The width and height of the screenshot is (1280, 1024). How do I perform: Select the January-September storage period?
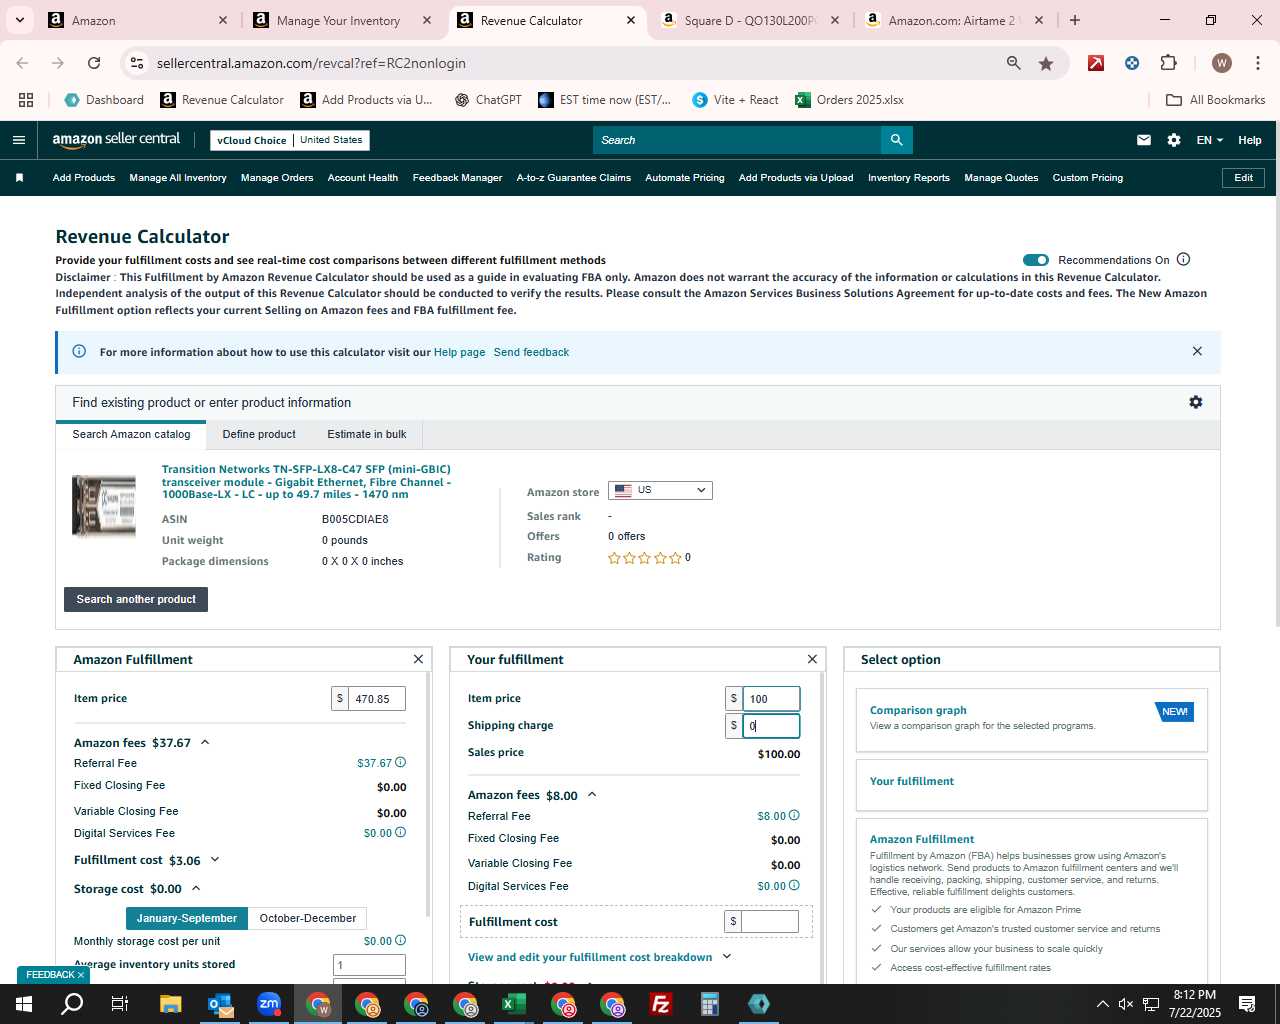pos(186,918)
